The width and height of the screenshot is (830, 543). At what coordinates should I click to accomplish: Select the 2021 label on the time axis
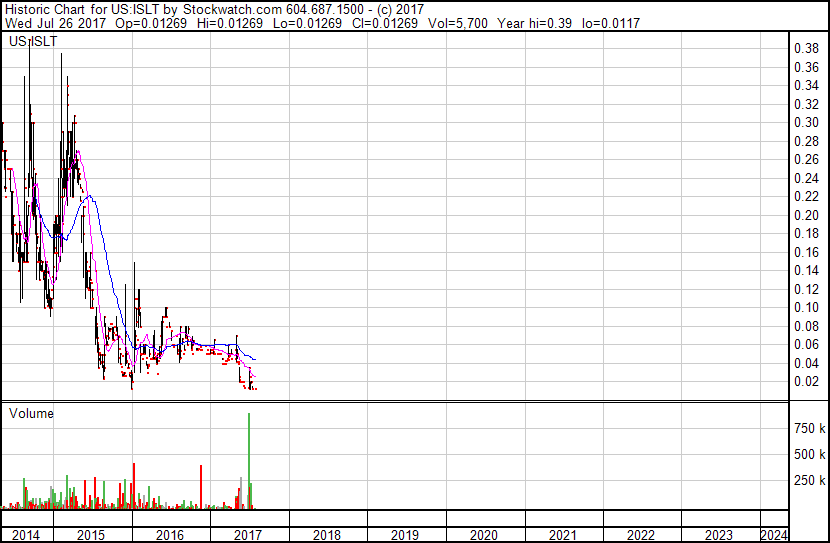562,535
